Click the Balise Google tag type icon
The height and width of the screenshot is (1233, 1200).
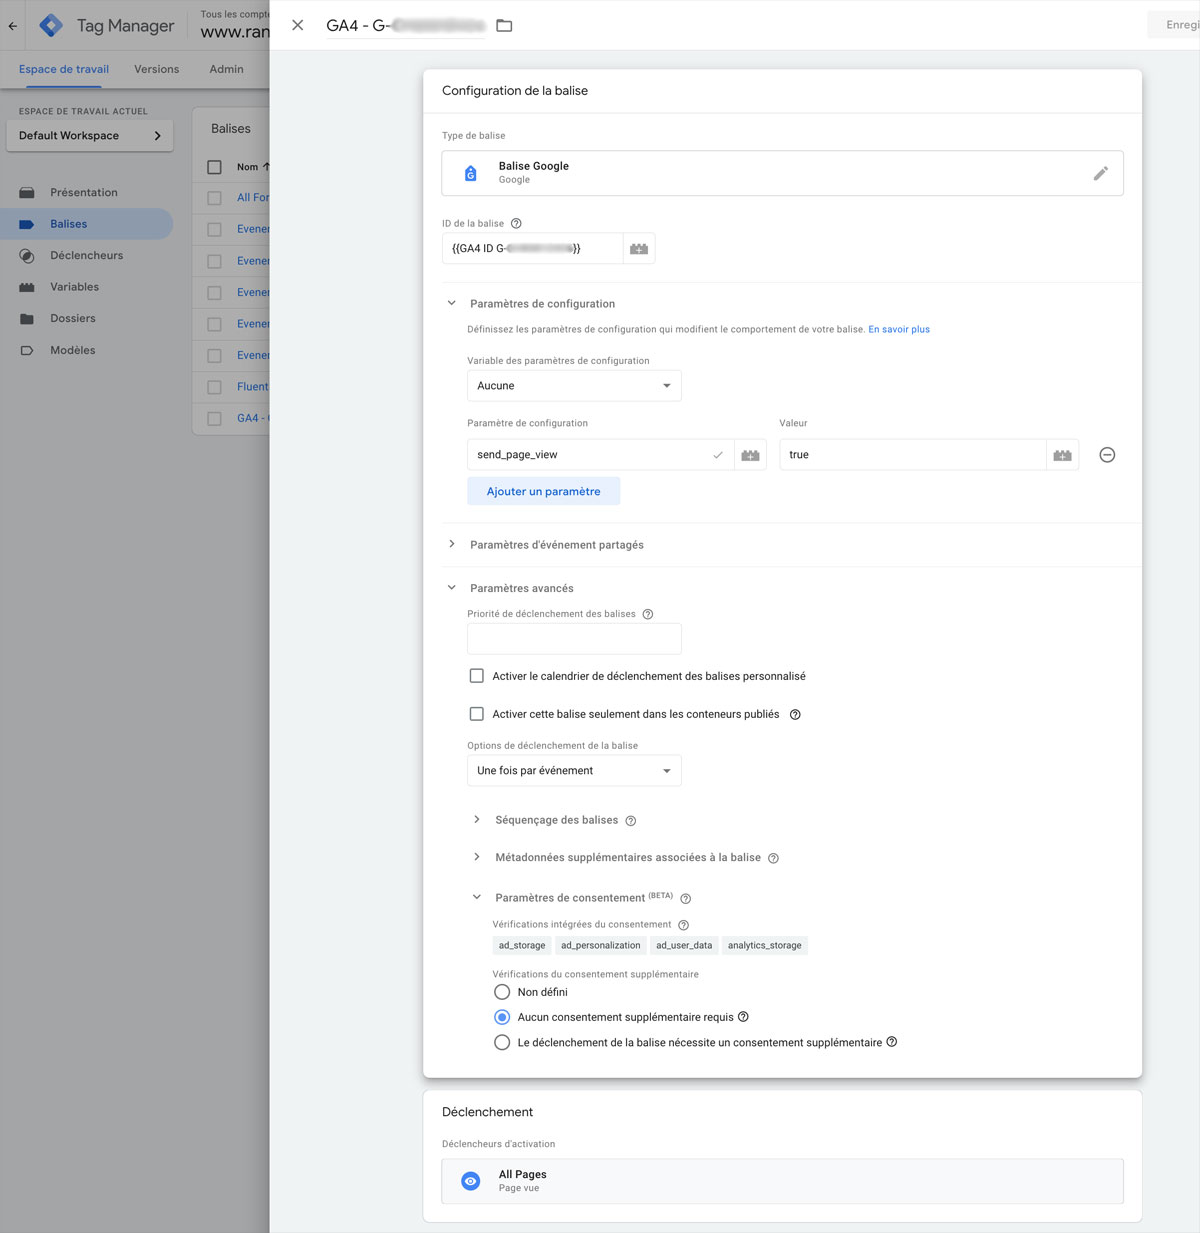pos(471,173)
